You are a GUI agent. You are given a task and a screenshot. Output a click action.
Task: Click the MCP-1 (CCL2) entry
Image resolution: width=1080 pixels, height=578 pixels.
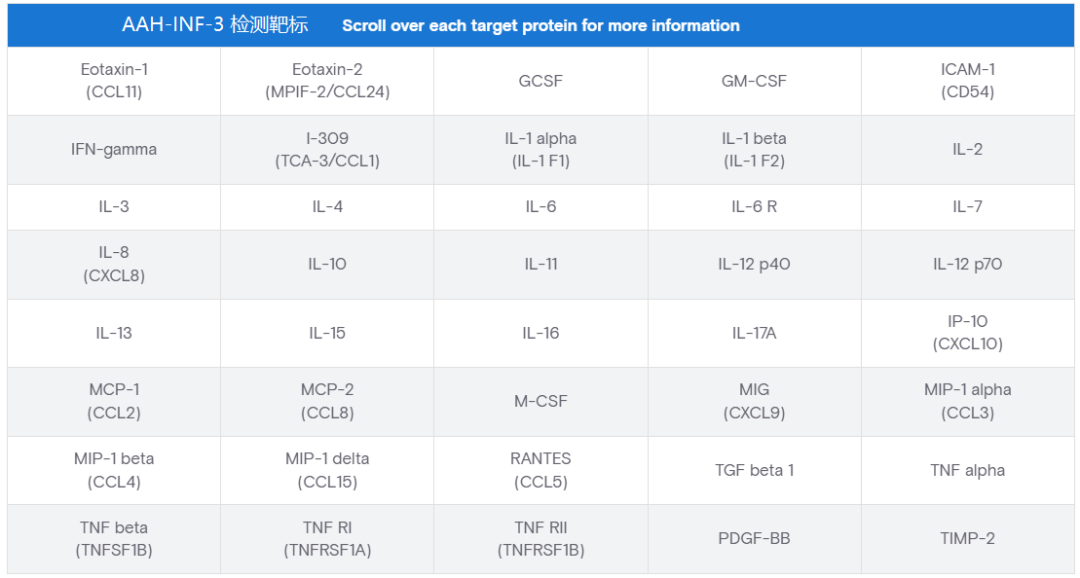pyautogui.click(x=114, y=401)
